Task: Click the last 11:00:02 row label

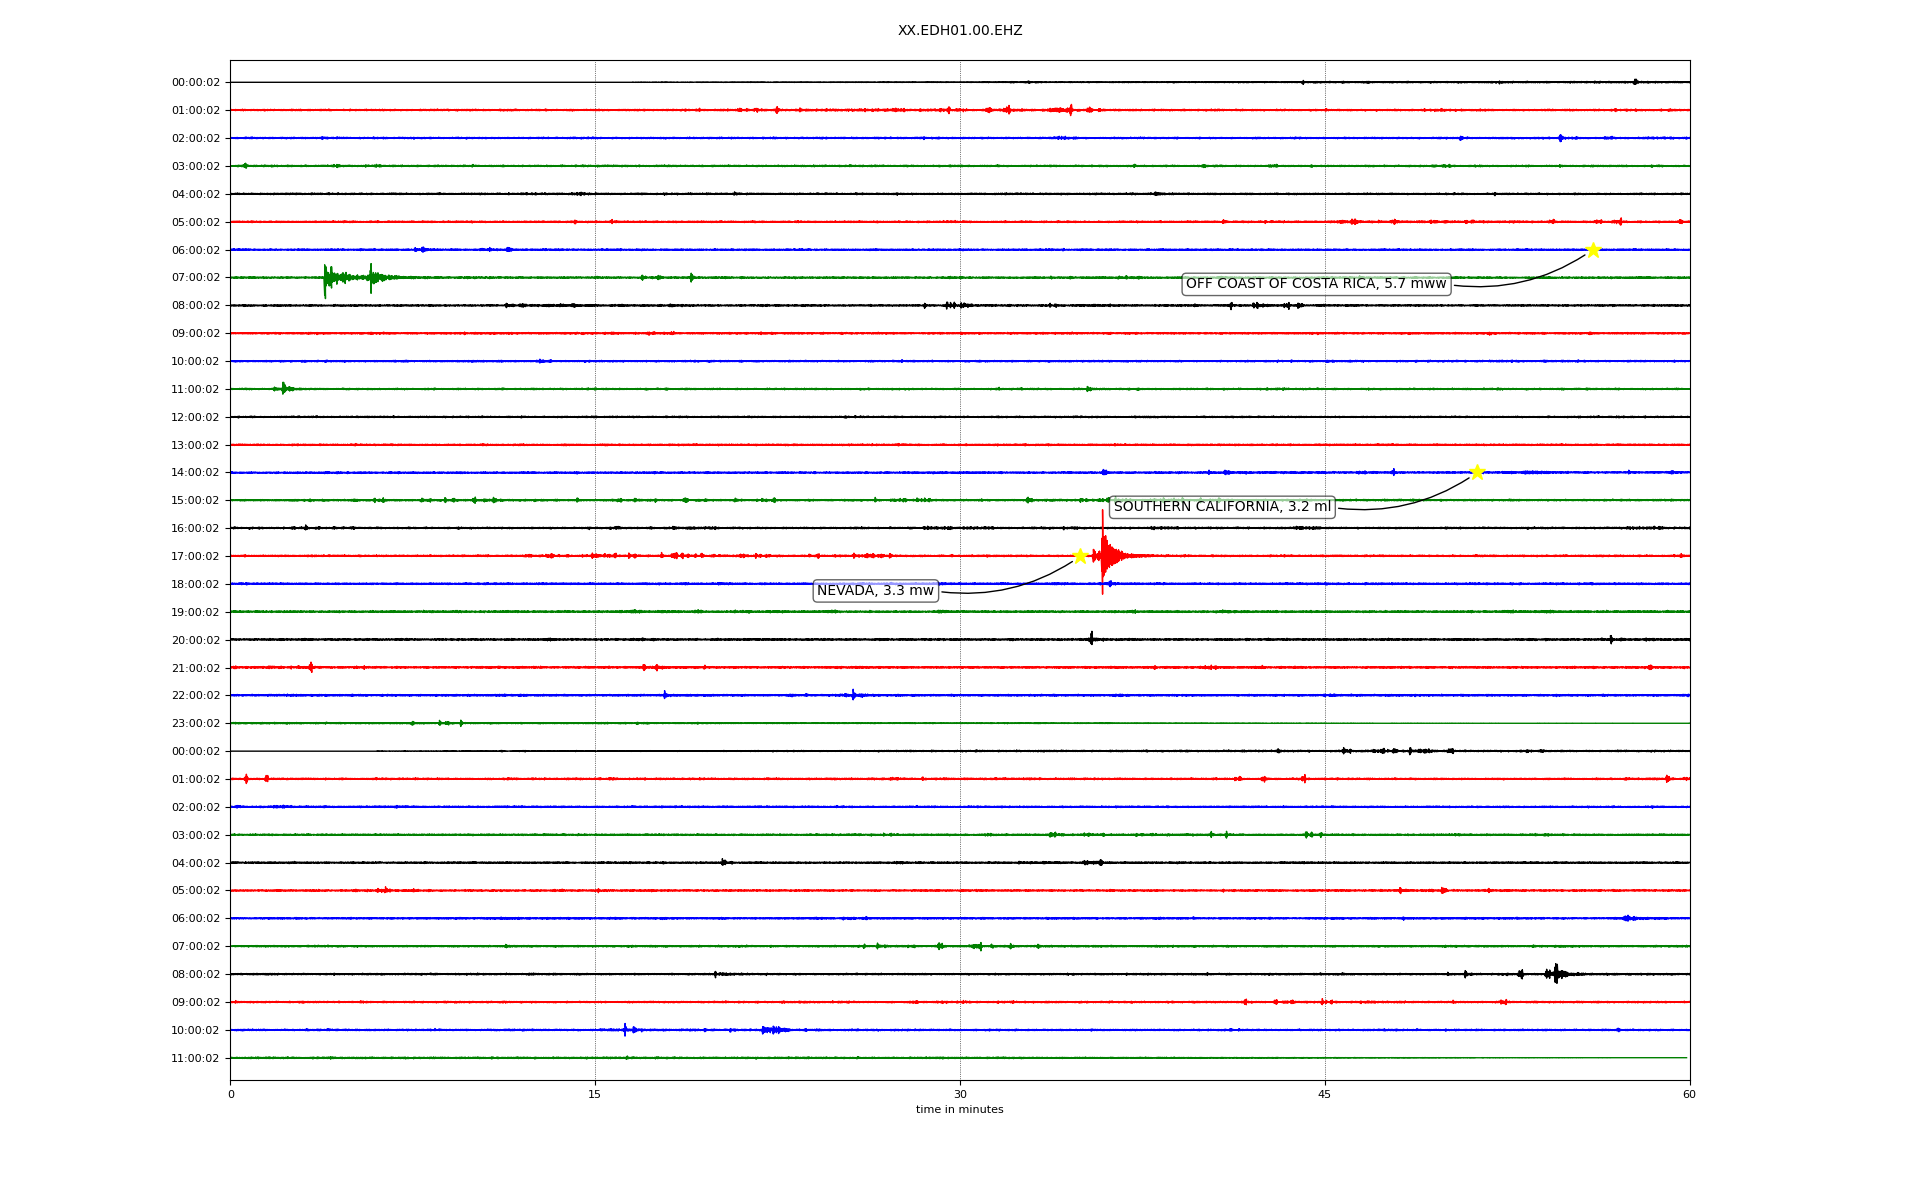Action: pyautogui.click(x=196, y=1058)
